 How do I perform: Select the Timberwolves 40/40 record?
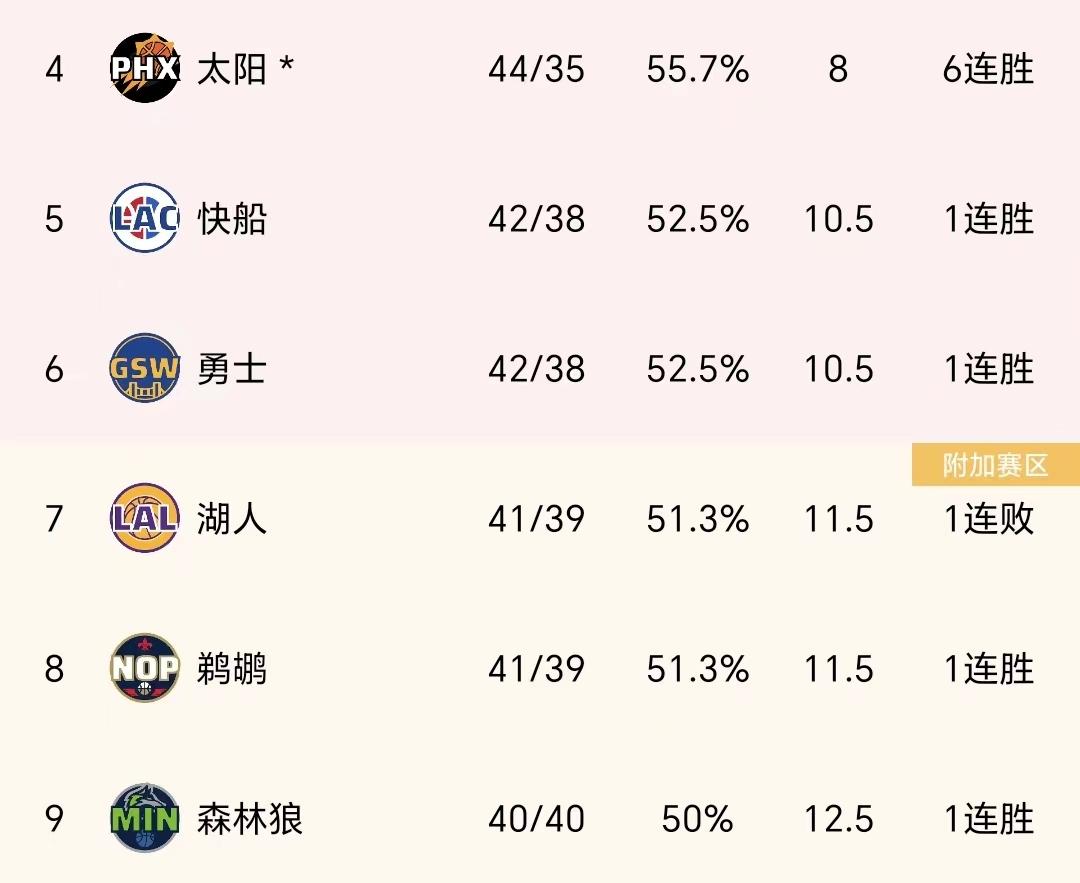537,819
